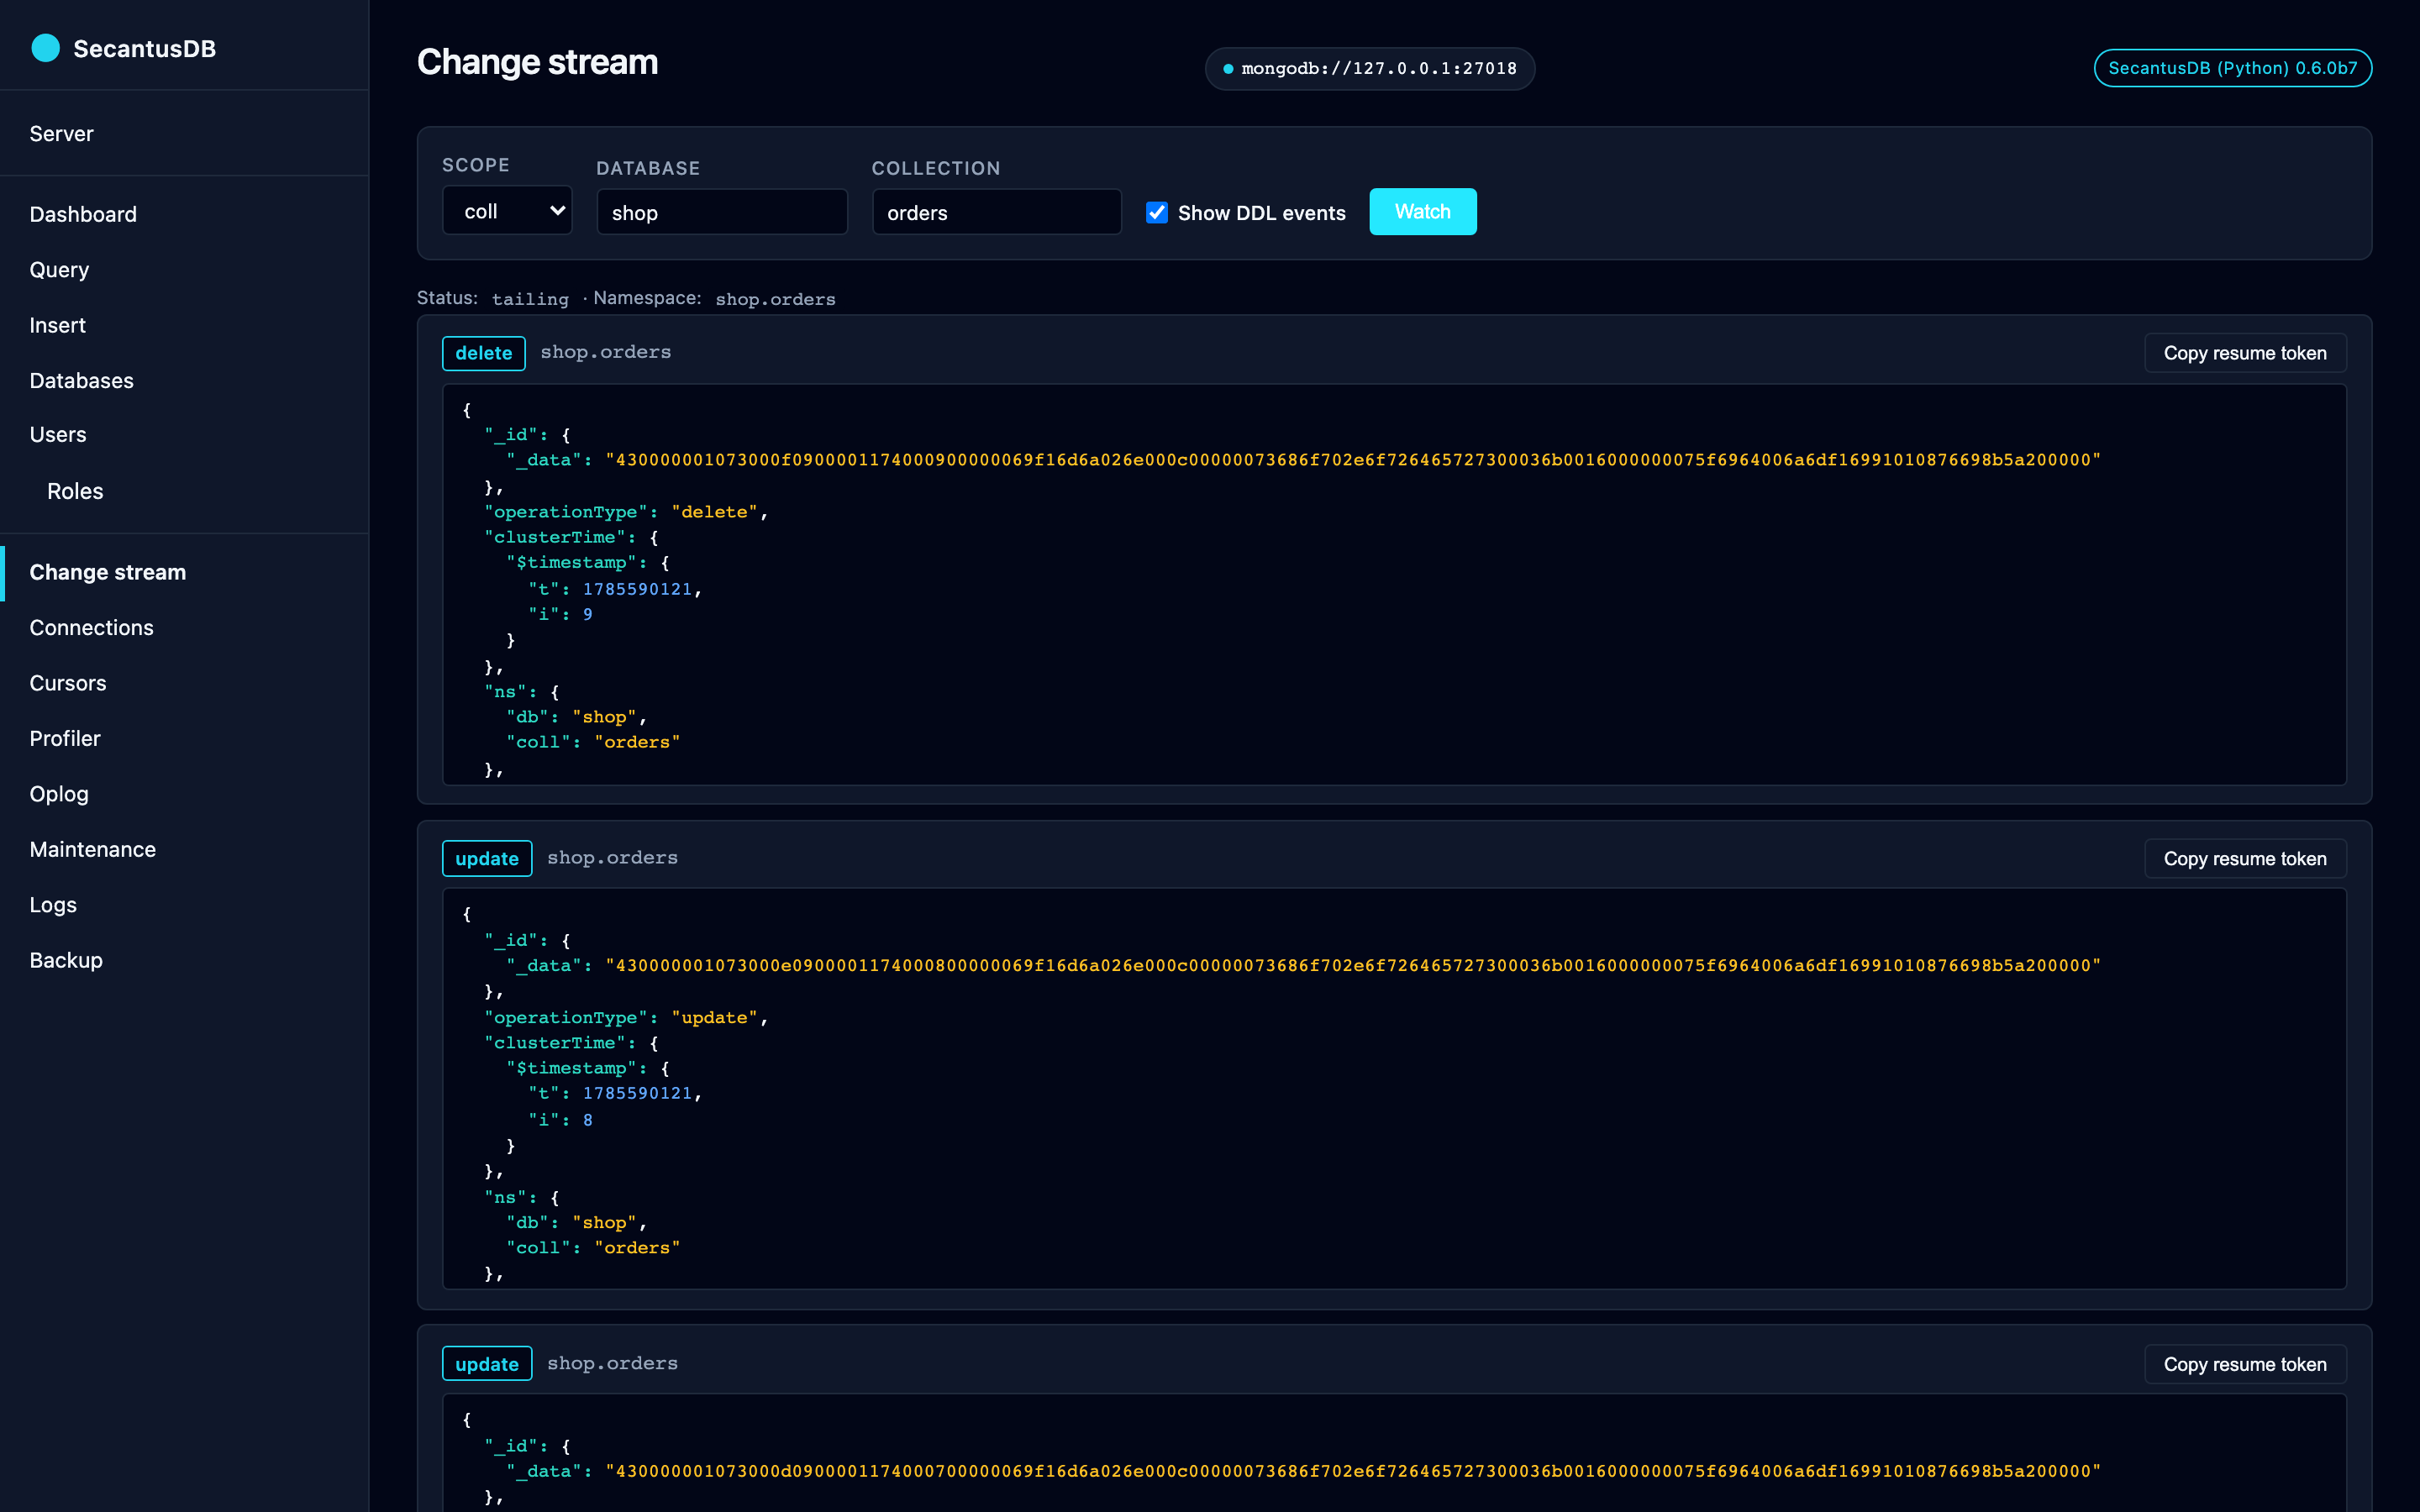Viewport: 2420px width, 1512px height.
Task: Click the _data token starting 430000001073000d
Action: click(x=1353, y=1471)
